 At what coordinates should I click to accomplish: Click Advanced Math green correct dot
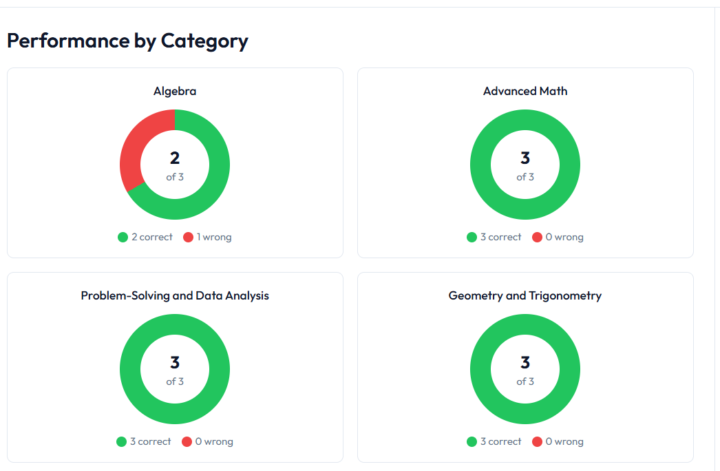472,237
